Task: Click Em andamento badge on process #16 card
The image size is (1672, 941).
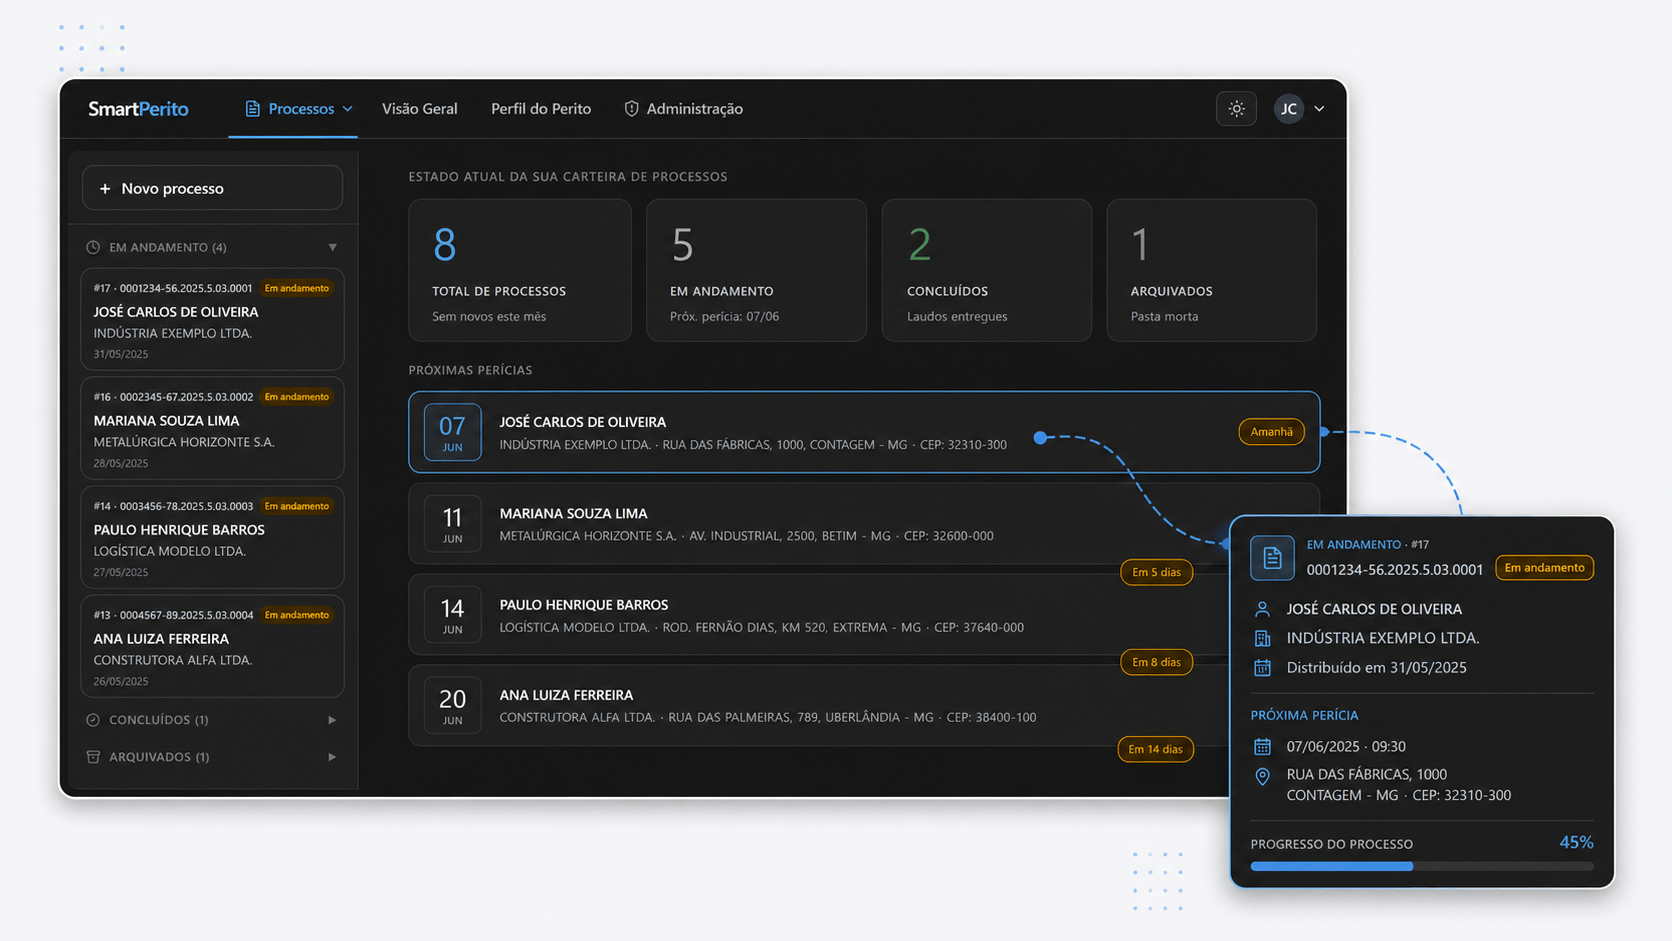Action: (x=297, y=397)
